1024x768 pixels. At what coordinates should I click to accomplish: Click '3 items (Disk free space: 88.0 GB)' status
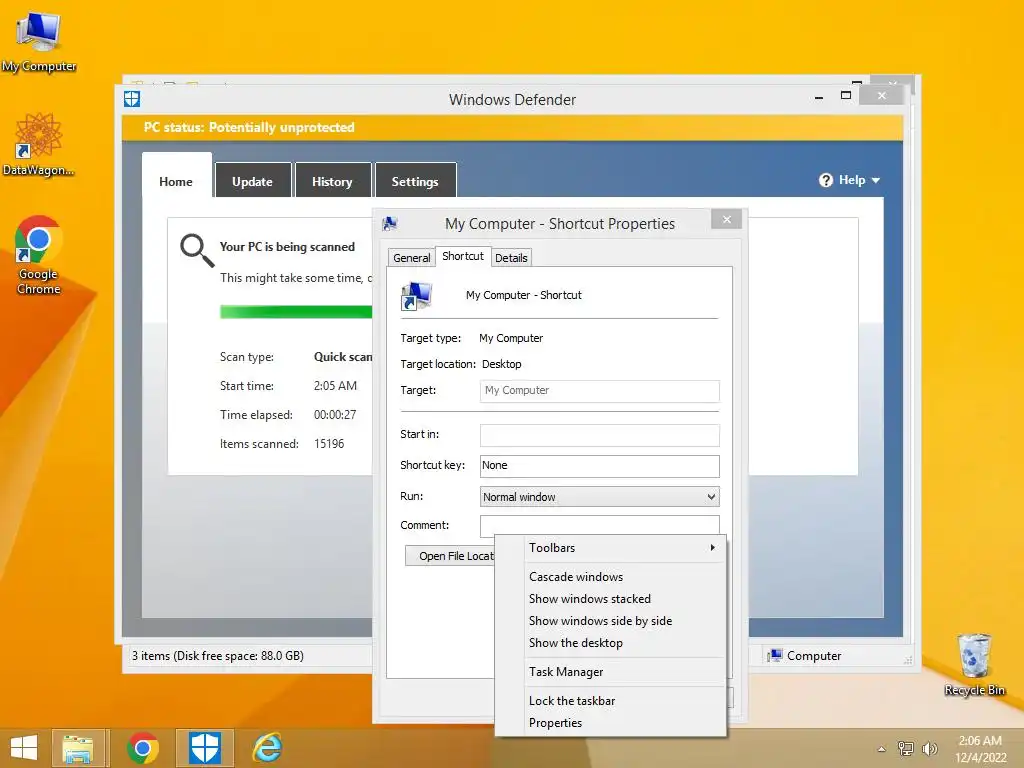[218, 656]
